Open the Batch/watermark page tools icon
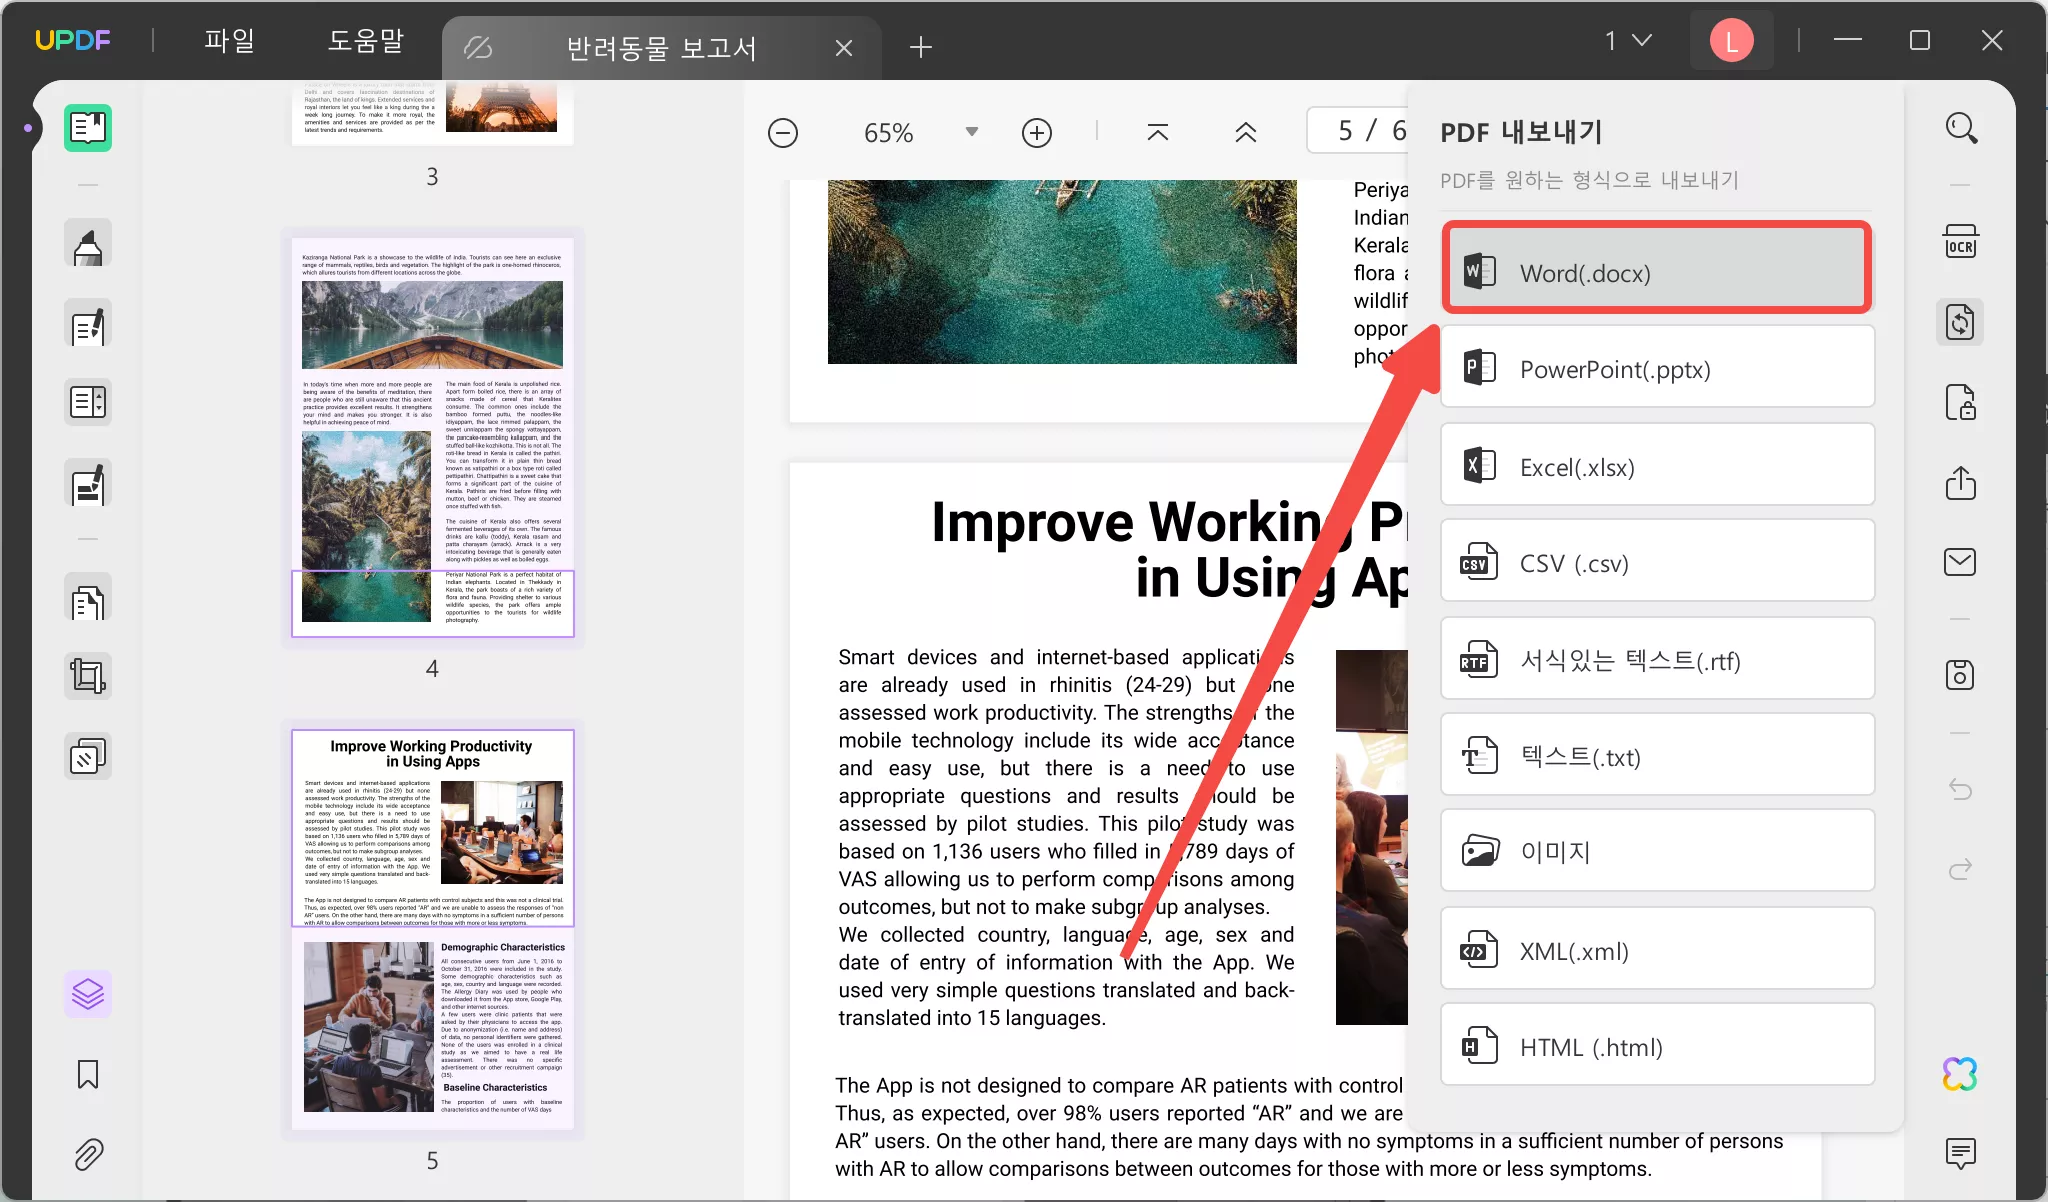Viewport: 2048px width, 1202px height. click(88, 756)
